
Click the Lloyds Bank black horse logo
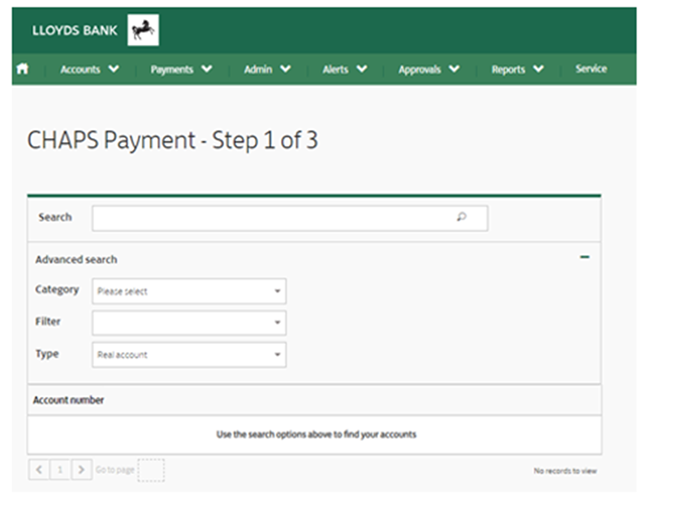point(143,31)
